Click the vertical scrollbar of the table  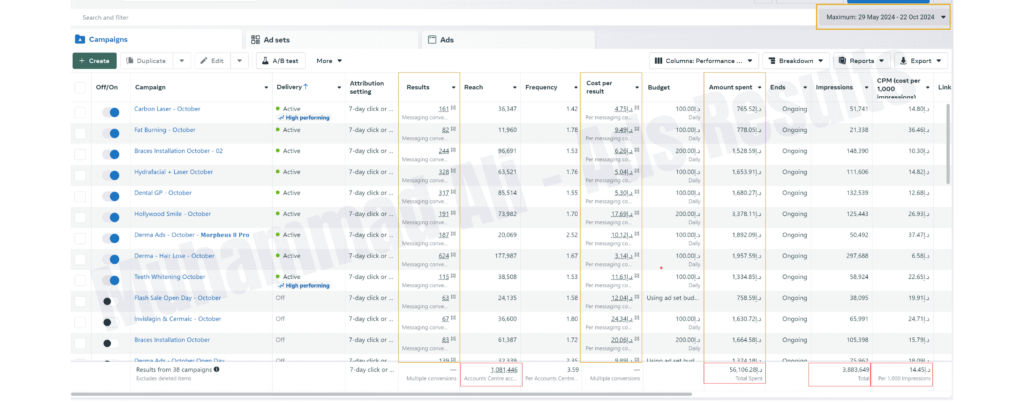pyautogui.click(x=946, y=150)
